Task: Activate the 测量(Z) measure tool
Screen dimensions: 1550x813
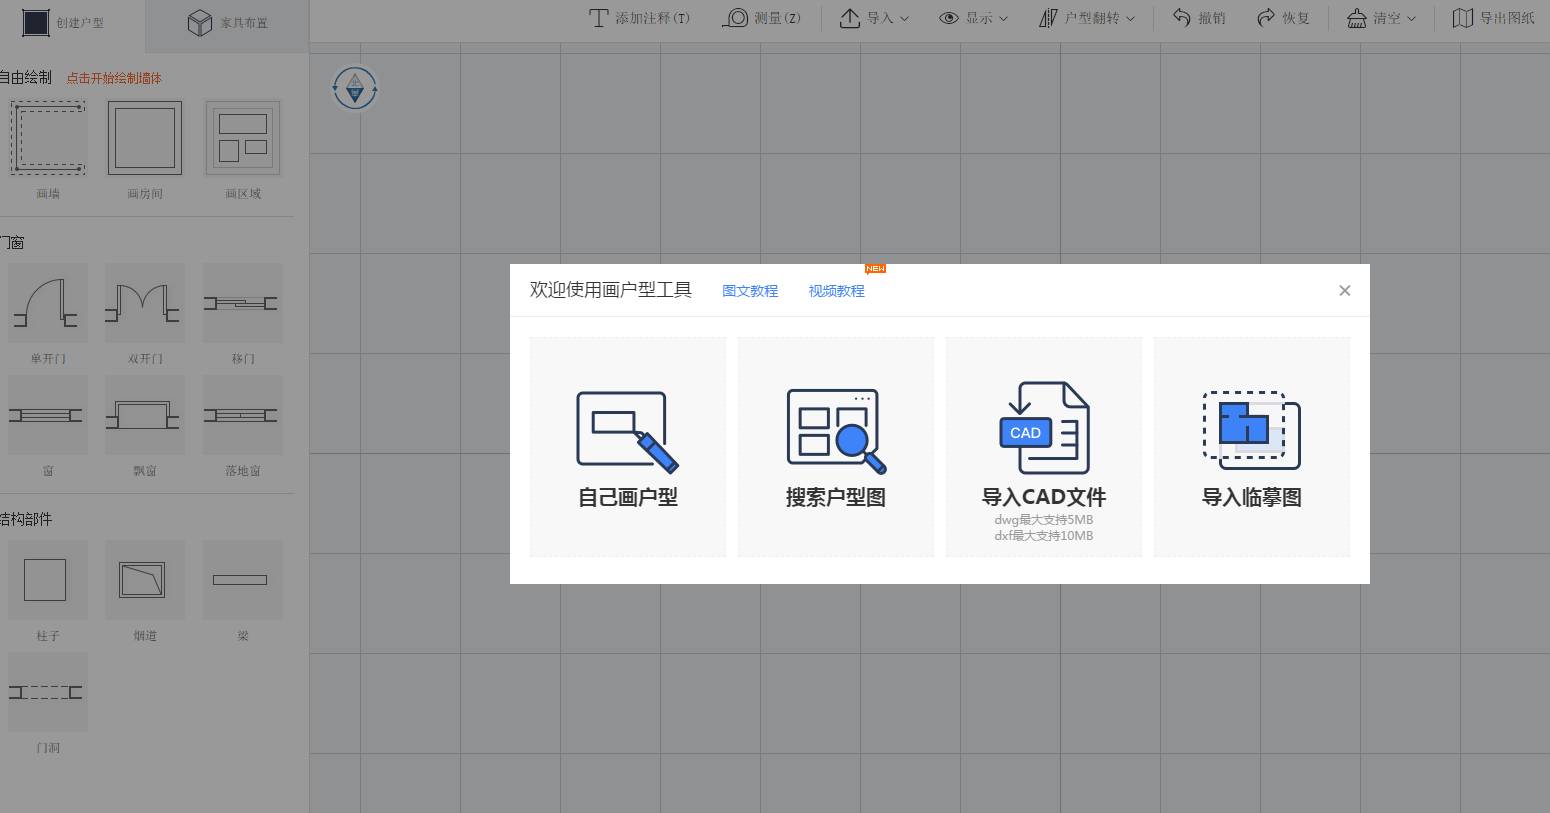Action: tap(762, 18)
